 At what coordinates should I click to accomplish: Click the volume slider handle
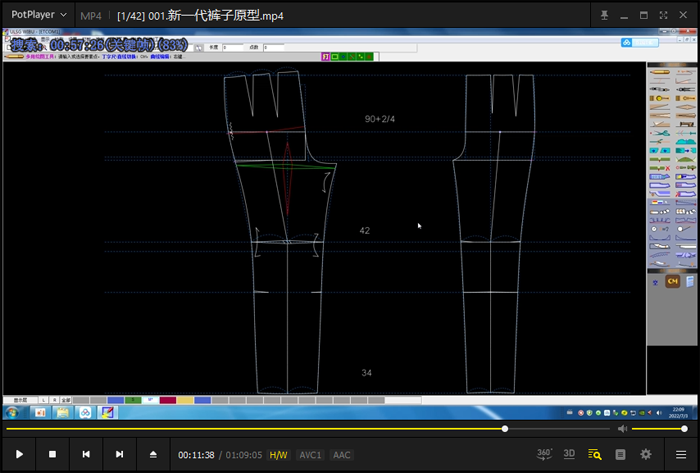tap(684, 429)
